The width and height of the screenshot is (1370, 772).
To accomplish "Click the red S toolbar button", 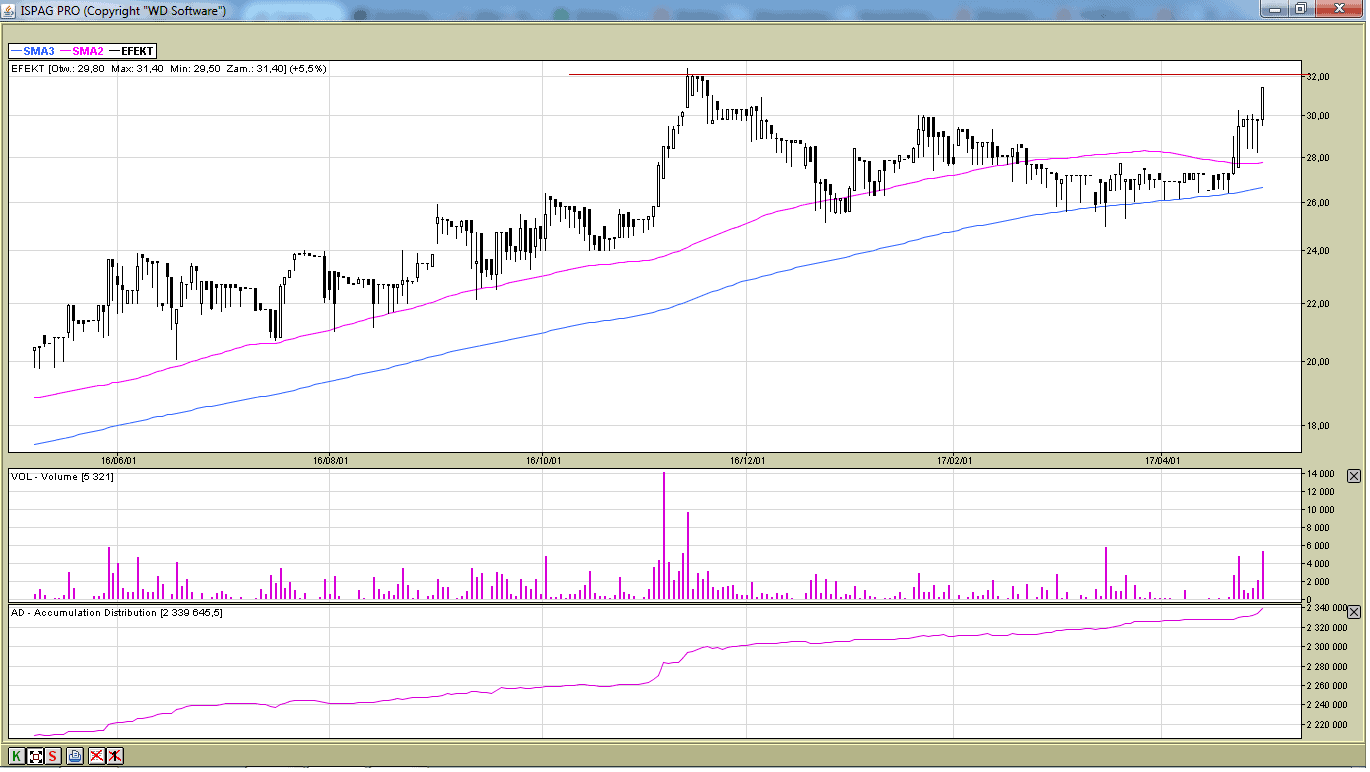I will [52, 756].
